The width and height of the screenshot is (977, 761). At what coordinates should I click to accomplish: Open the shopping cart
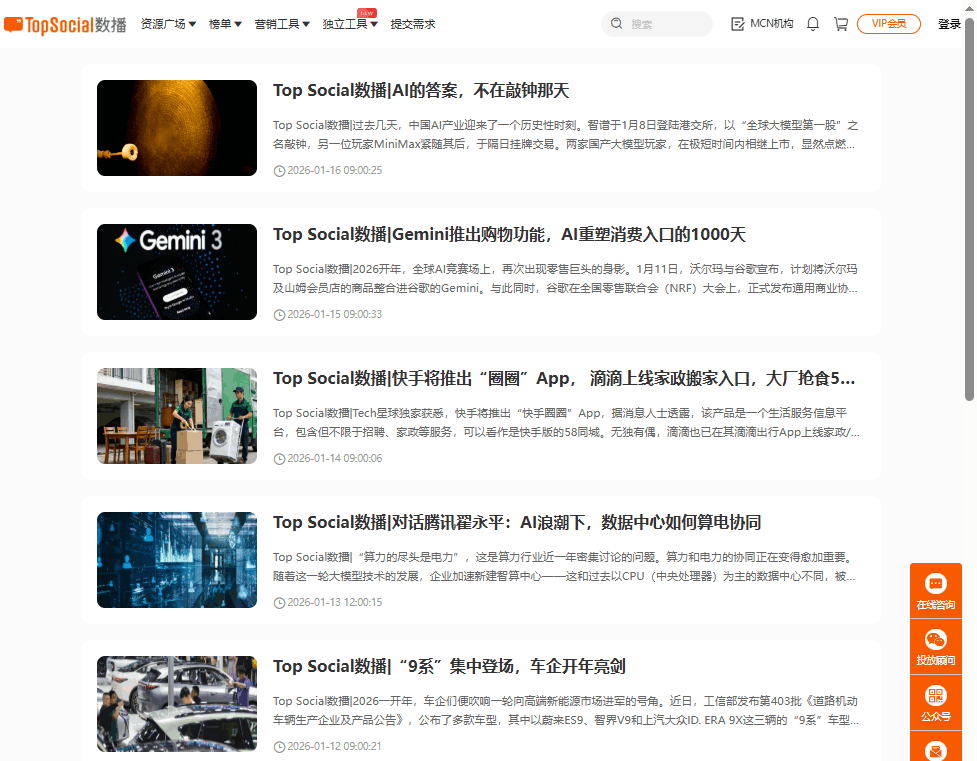tap(841, 24)
